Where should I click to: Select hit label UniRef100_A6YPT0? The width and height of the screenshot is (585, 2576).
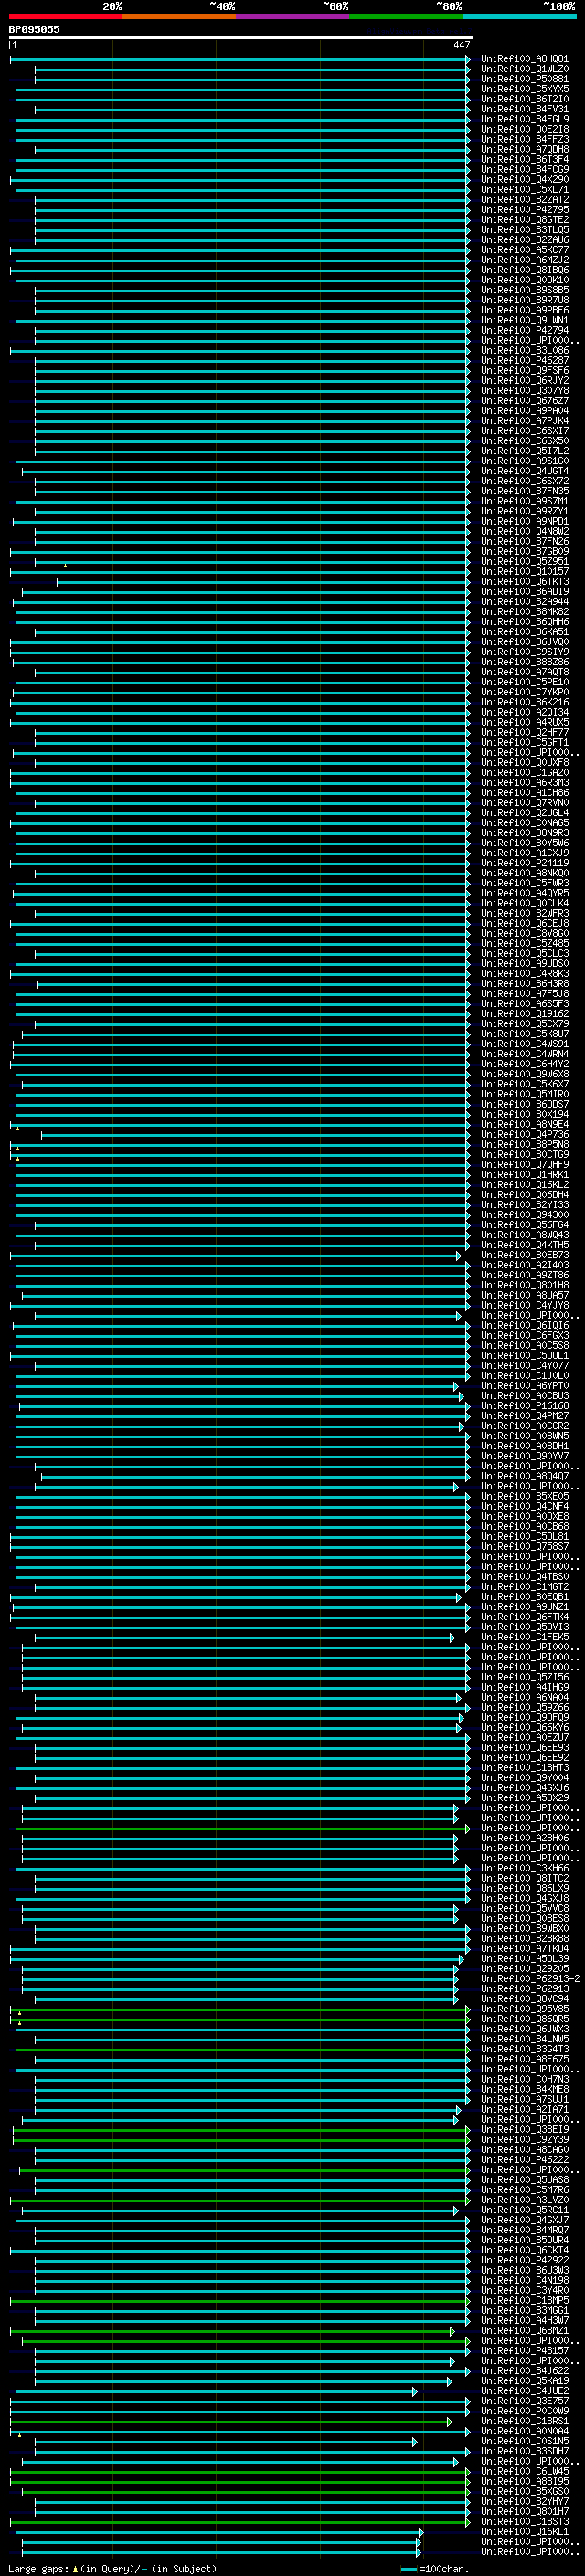[x=525, y=1386]
